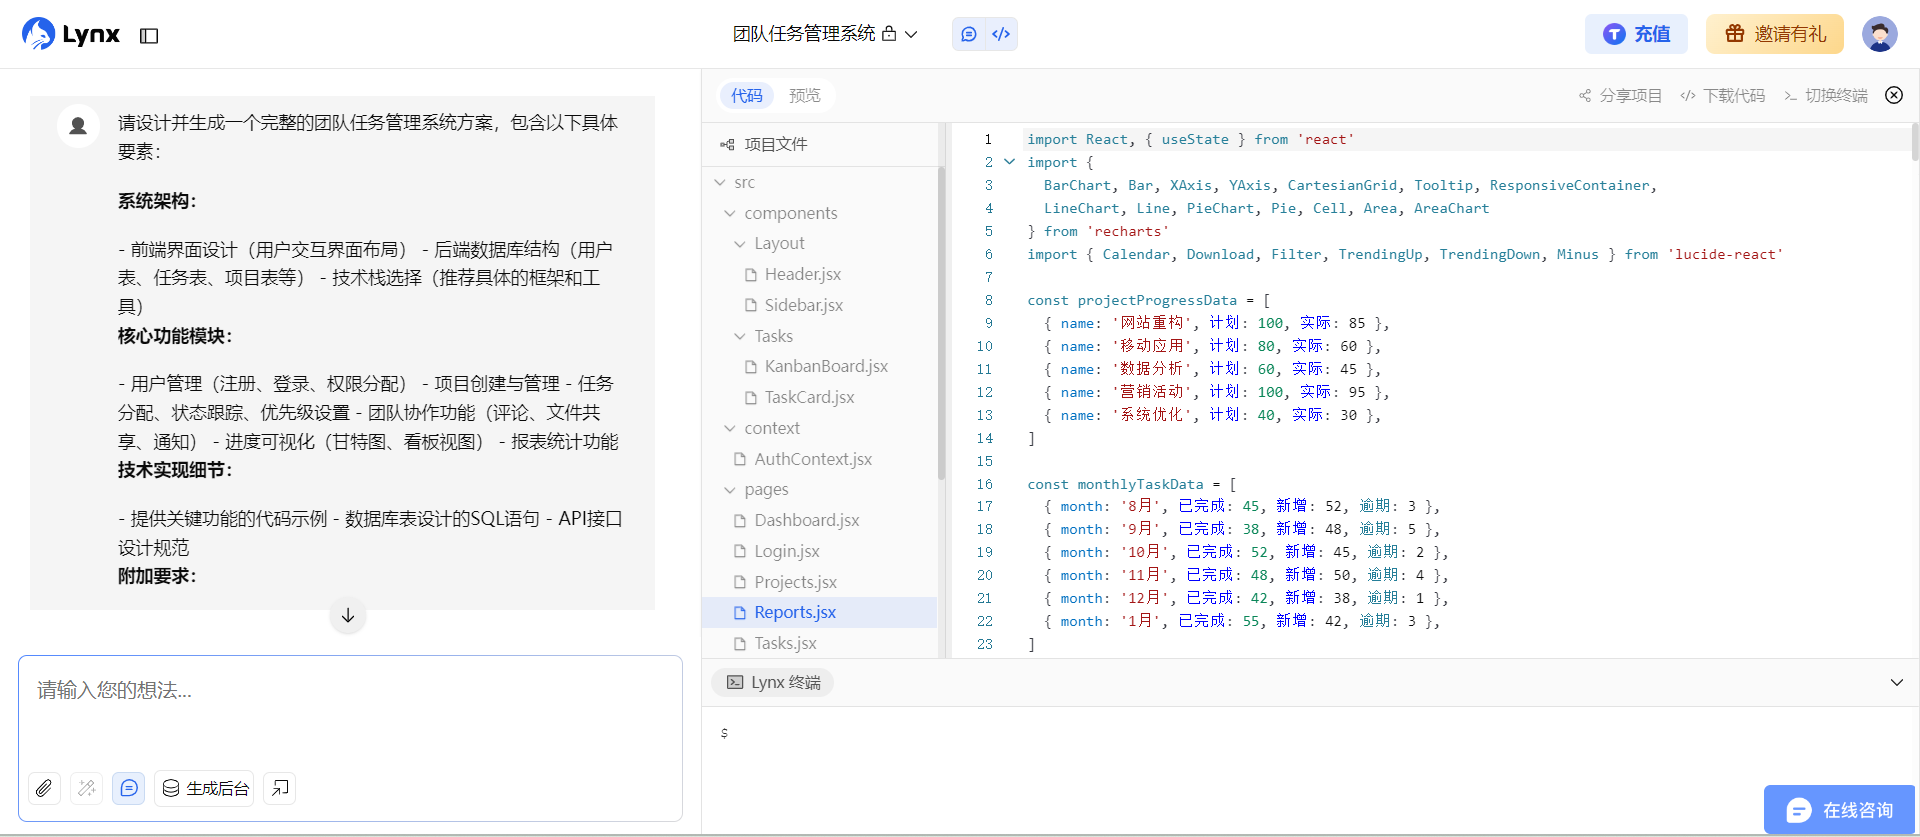Collapse the terminal panel chevron
This screenshot has height=837, width=1920.
coord(1896,682)
